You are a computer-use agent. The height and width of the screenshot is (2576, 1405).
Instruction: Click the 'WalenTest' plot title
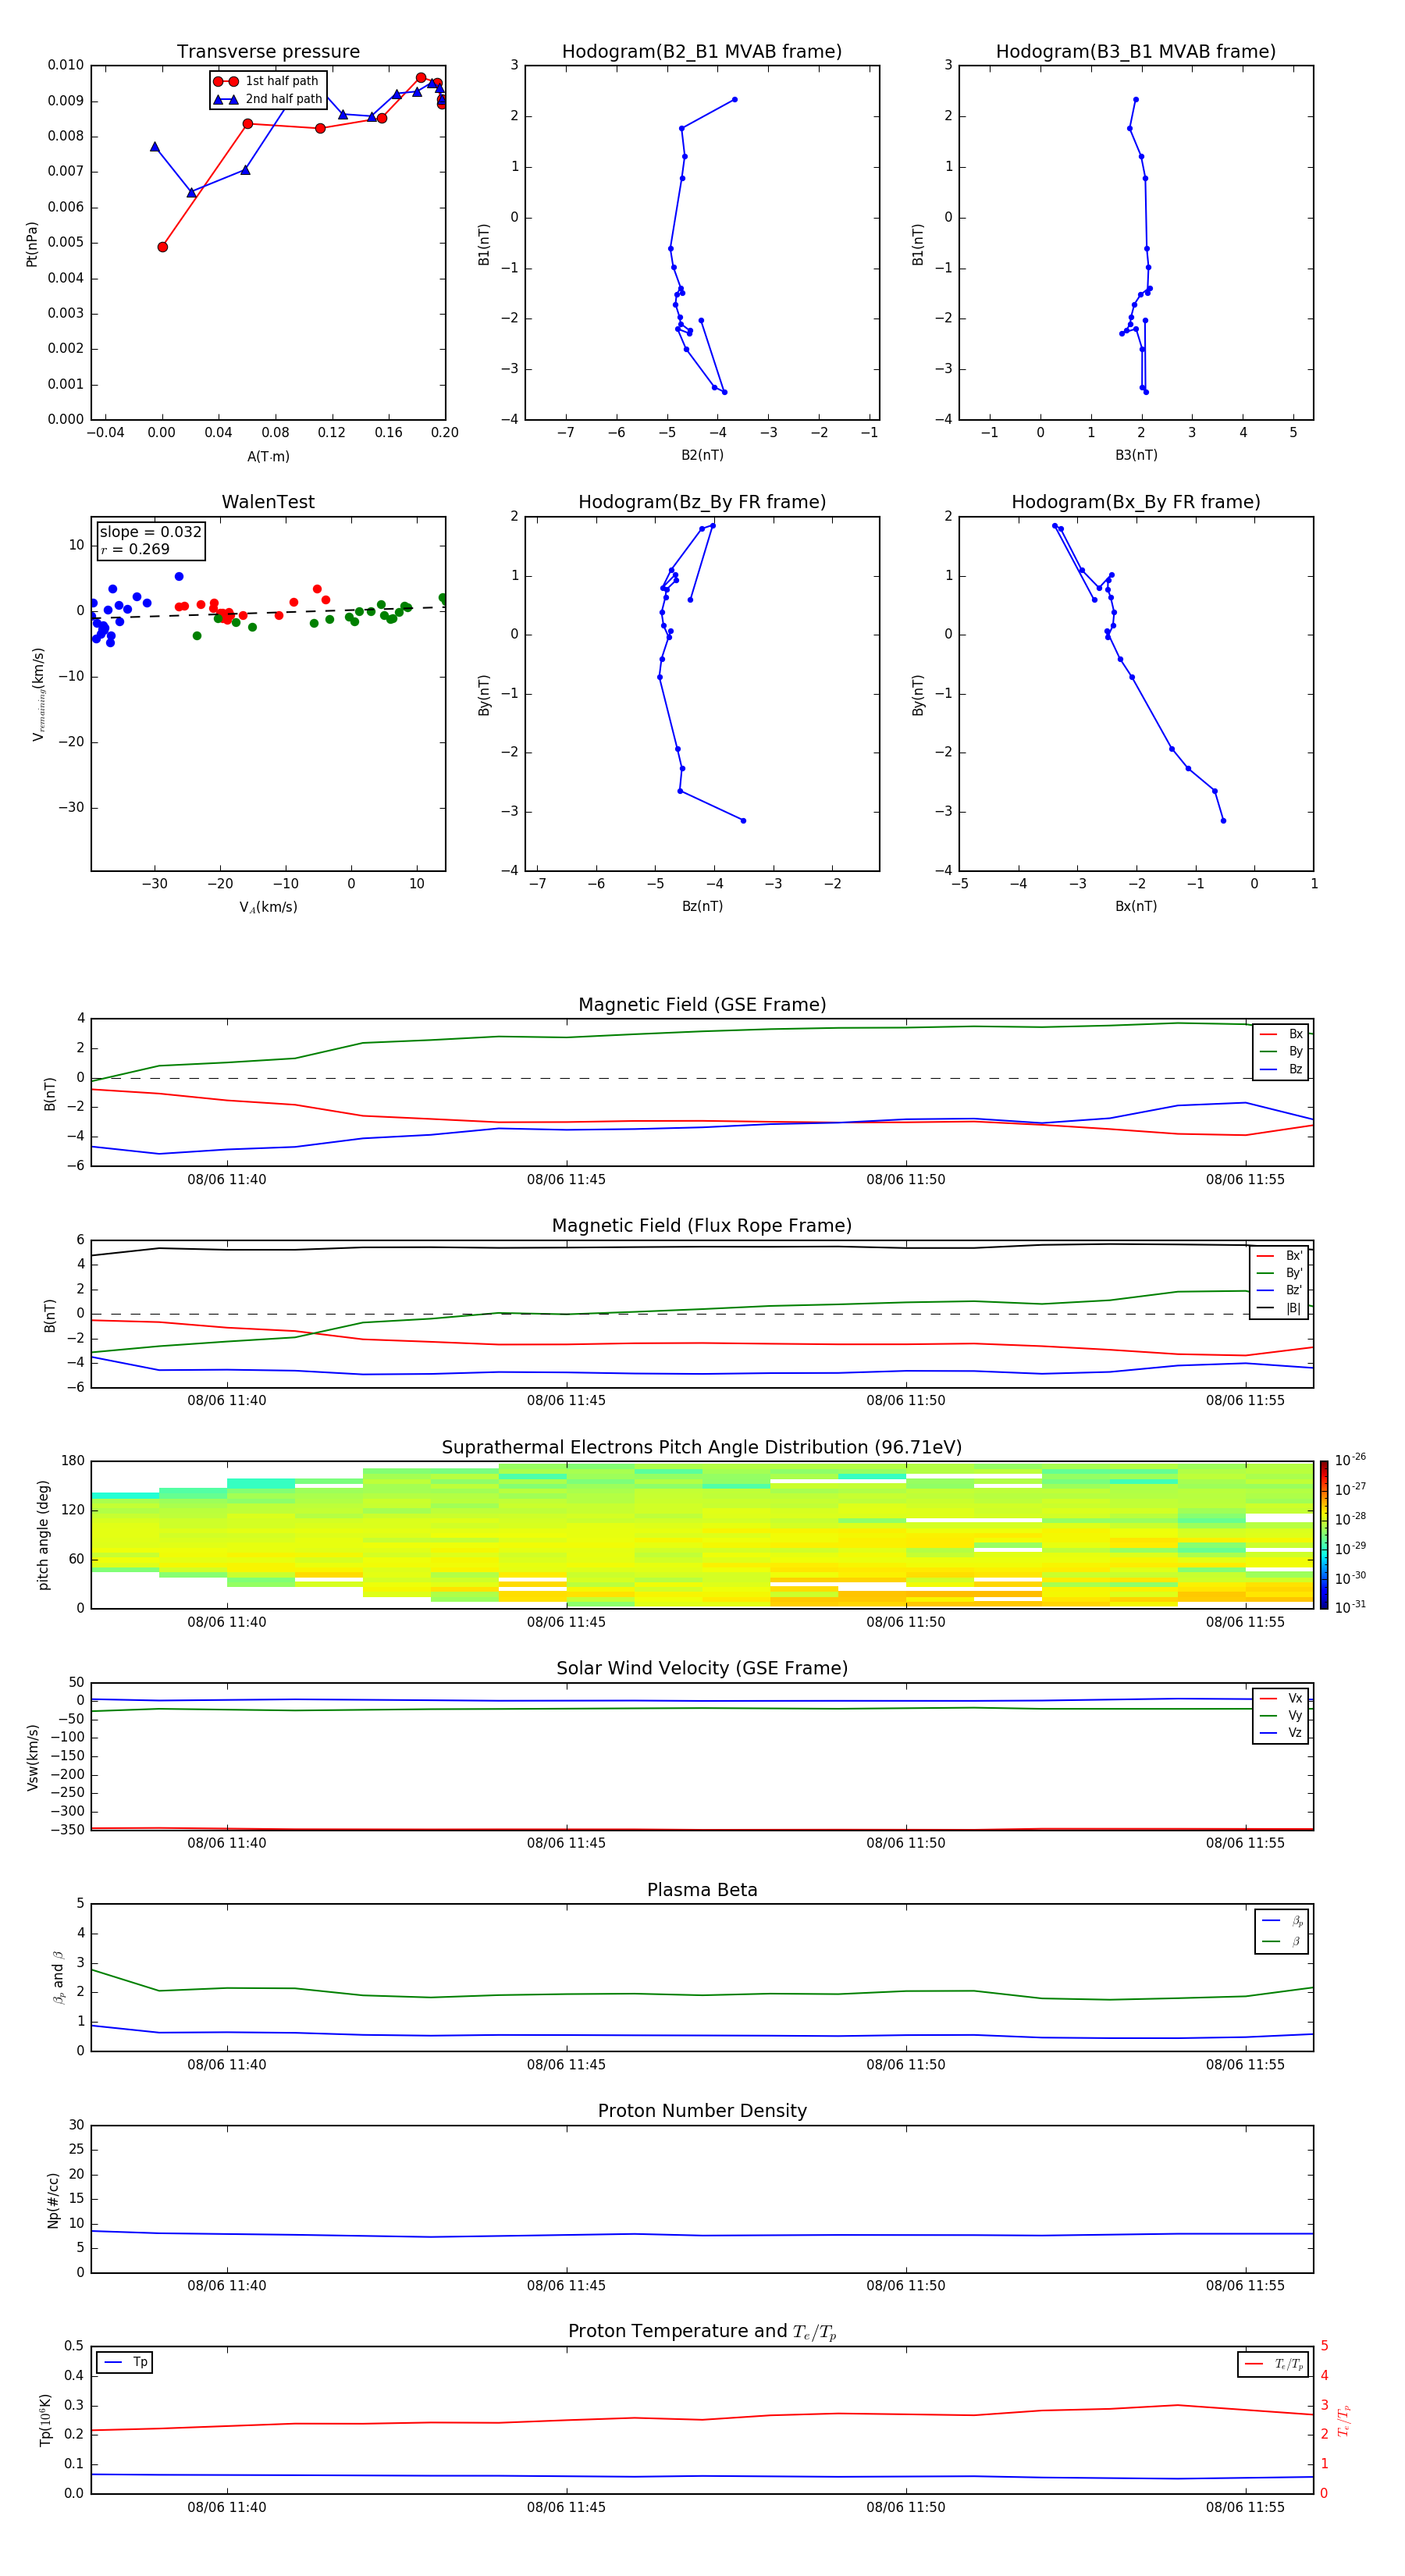click(268, 502)
